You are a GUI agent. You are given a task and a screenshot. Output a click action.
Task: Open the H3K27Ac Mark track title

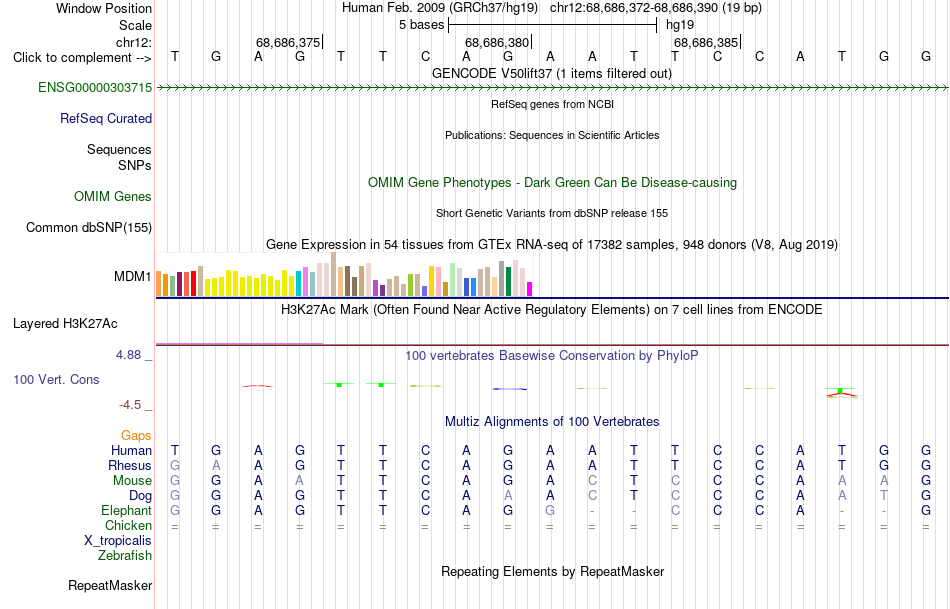tap(552, 310)
